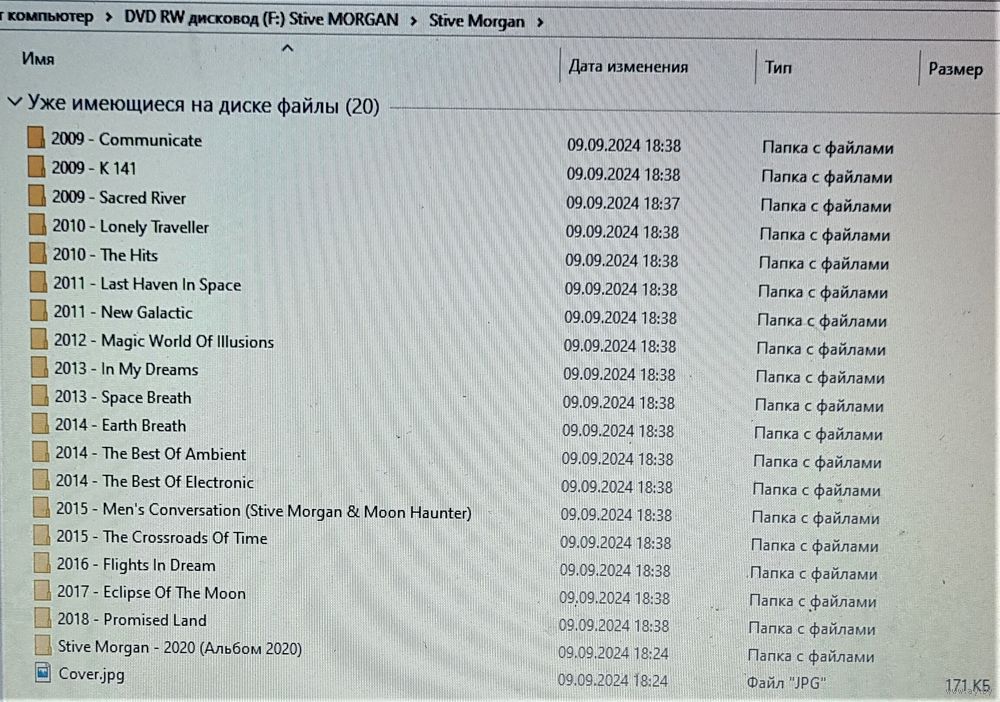Viewport: 1000px width, 702px height.
Task: Select the folder icon for 2010 - The Hits
Action: click(38, 253)
